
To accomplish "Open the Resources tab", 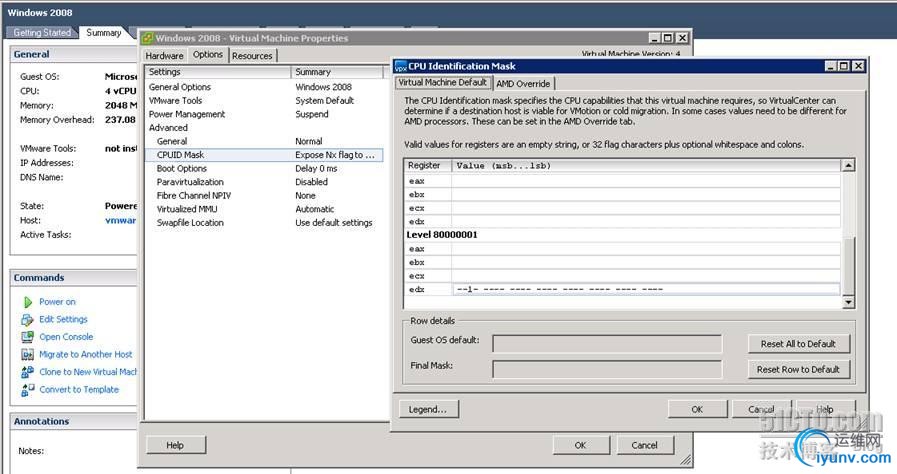I will click(x=252, y=55).
